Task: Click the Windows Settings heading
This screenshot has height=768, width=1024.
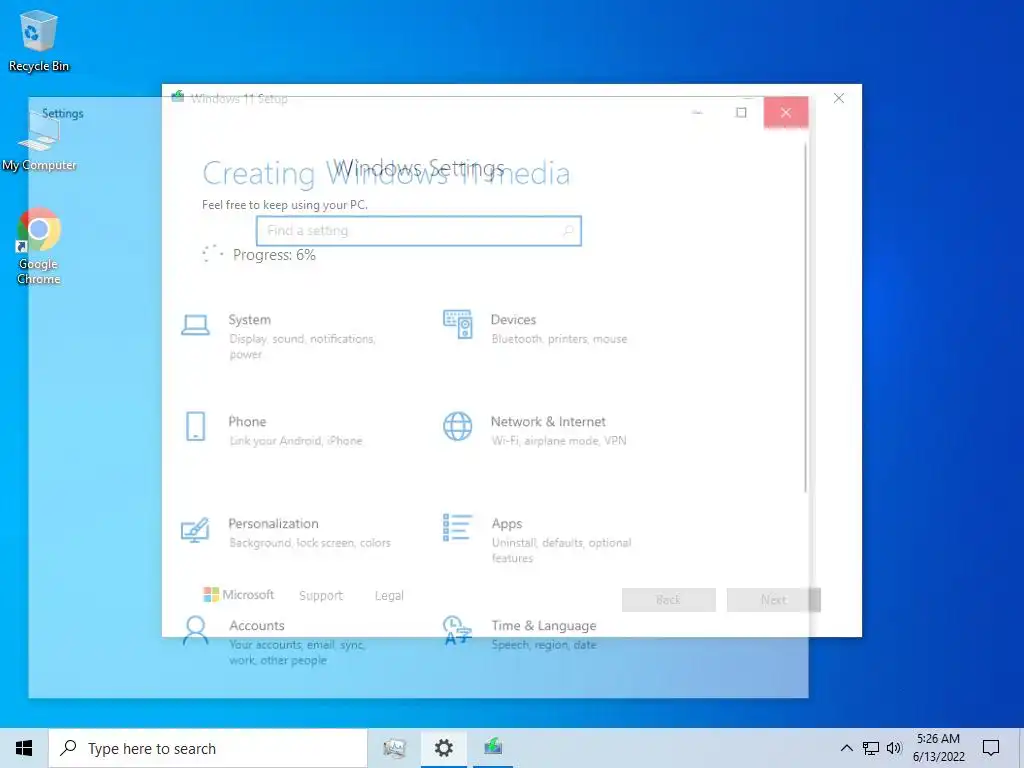Action: tap(419, 168)
